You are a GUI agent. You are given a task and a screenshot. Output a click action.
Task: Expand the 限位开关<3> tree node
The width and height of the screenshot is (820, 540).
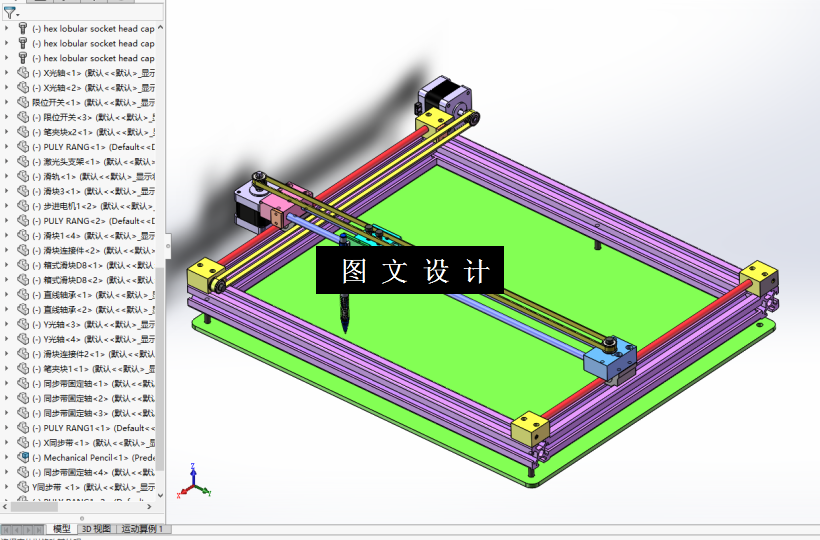click(x=6, y=117)
